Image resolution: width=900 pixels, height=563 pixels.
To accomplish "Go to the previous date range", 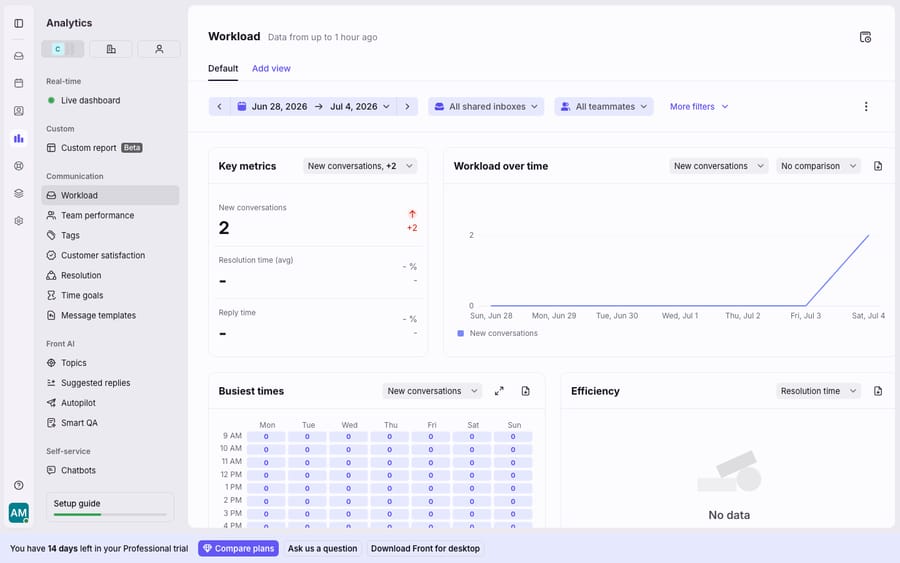I will tap(219, 107).
